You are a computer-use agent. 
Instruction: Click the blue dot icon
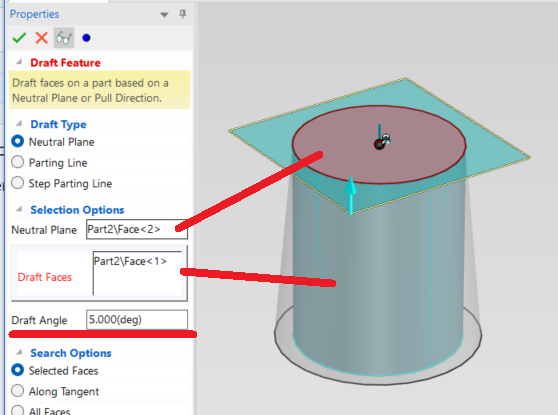click(x=86, y=38)
